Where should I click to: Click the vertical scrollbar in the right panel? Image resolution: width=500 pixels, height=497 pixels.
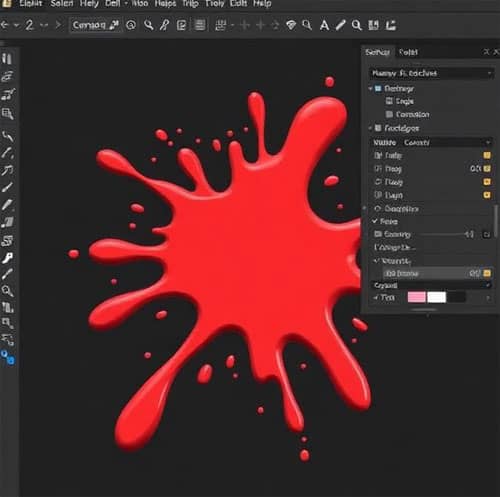click(496, 220)
